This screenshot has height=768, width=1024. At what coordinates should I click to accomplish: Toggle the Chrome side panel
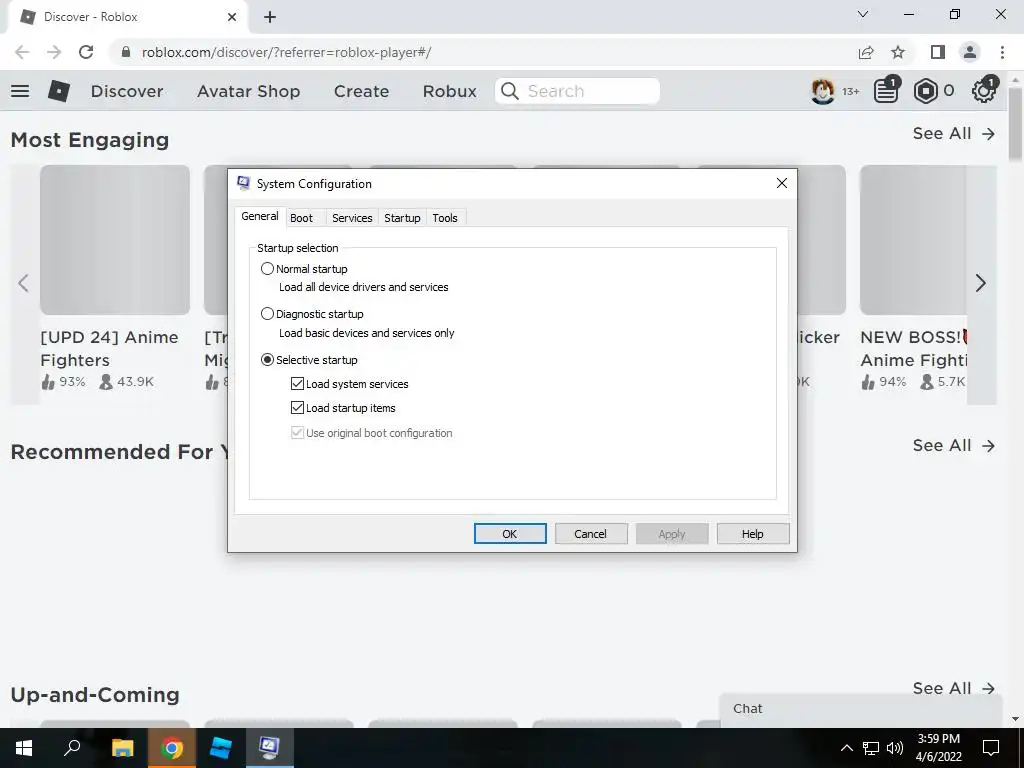[x=938, y=52]
